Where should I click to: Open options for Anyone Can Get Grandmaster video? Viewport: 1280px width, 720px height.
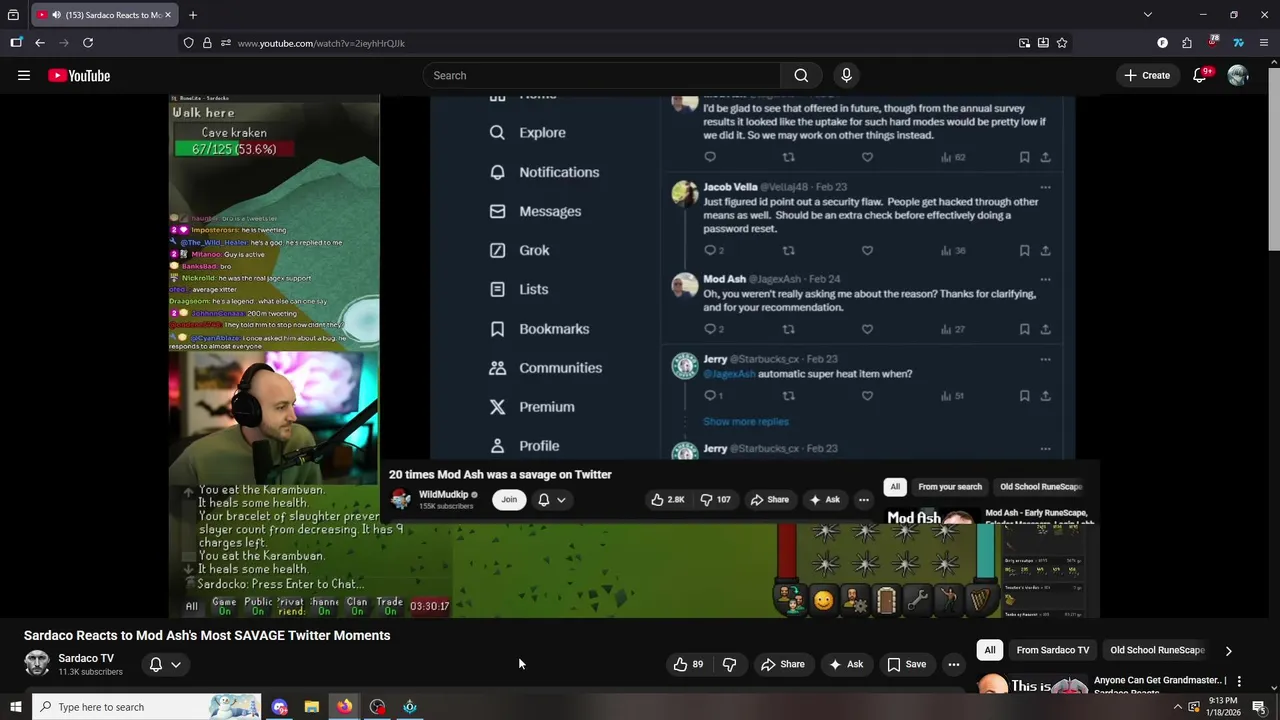click(1239, 681)
